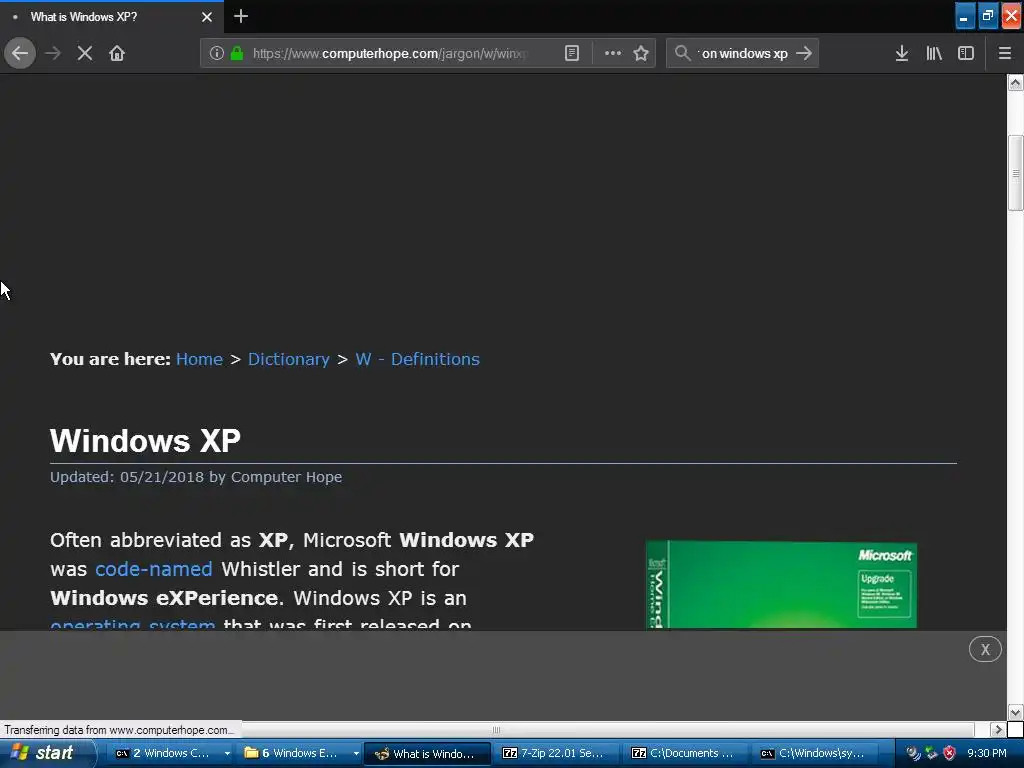The width and height of the screenshot is (1024, 768).
Task: Bookmark this page with the star
Action: click(x=641, y=53)
